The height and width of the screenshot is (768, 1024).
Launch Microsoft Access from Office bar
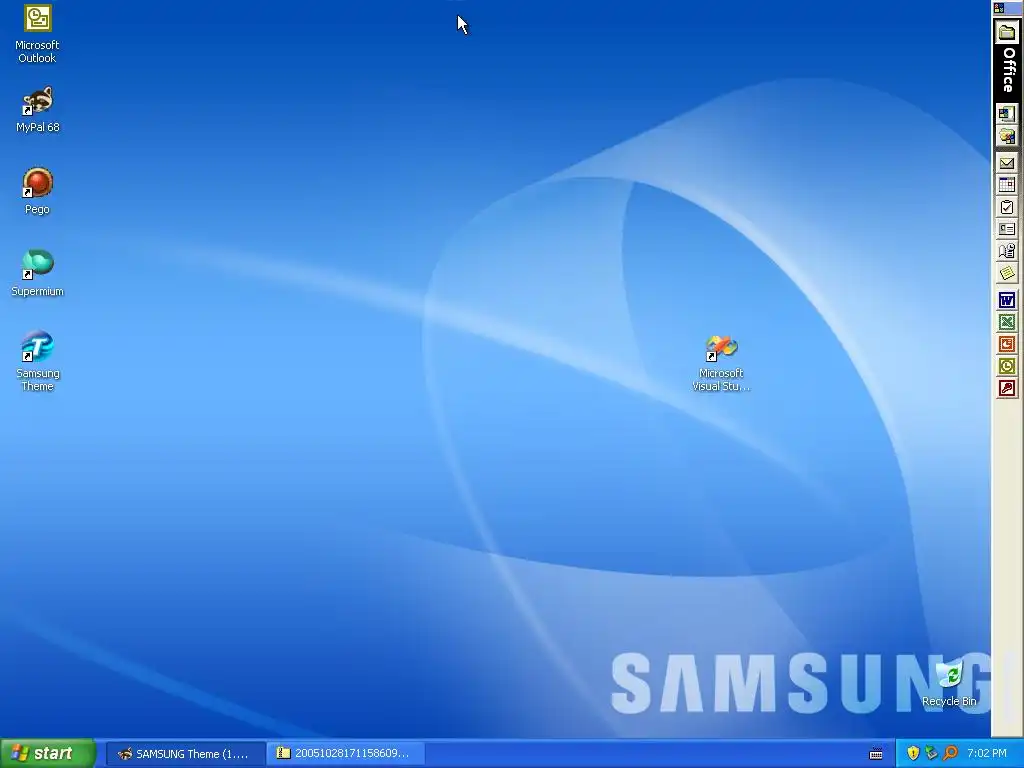pyautogui.click(x=1007, y=388)
